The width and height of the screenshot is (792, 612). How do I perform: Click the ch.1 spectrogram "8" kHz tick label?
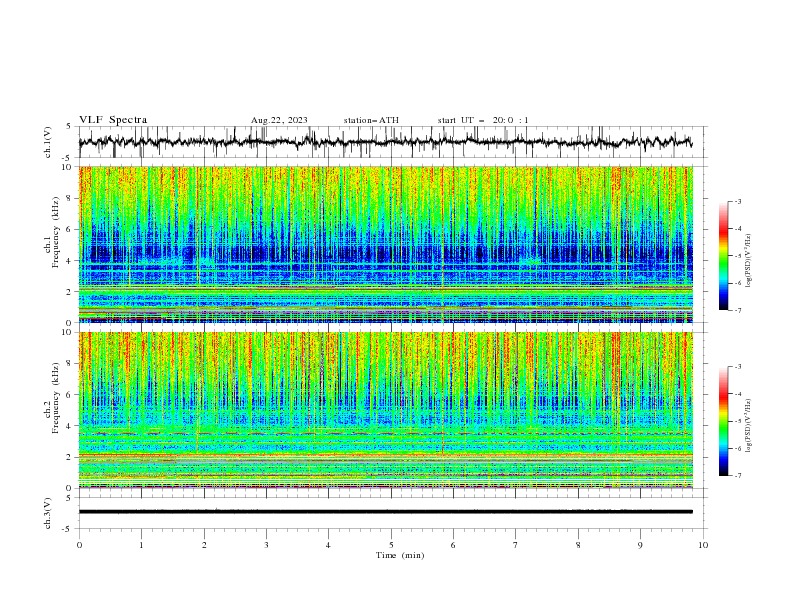coord(71,198)
